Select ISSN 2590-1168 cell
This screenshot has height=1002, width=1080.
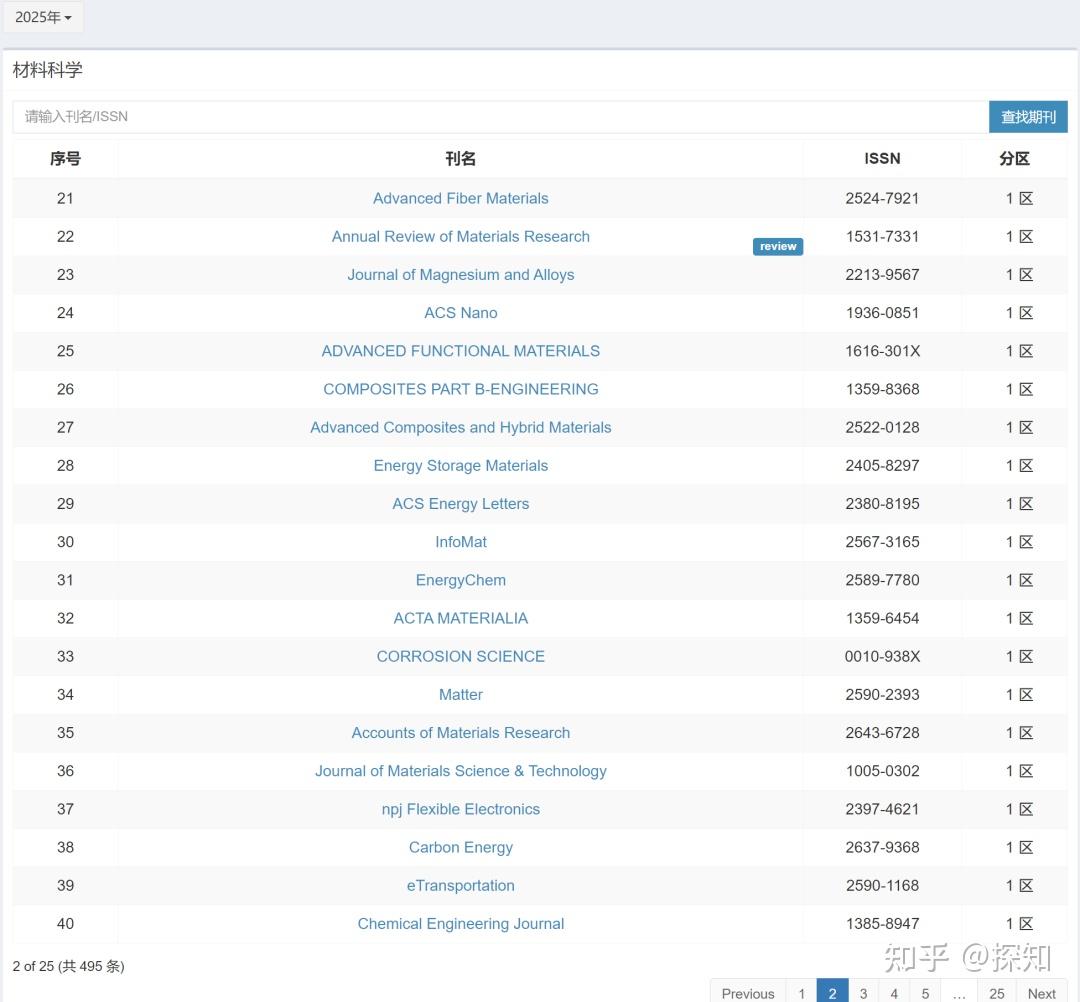(882, 886)
